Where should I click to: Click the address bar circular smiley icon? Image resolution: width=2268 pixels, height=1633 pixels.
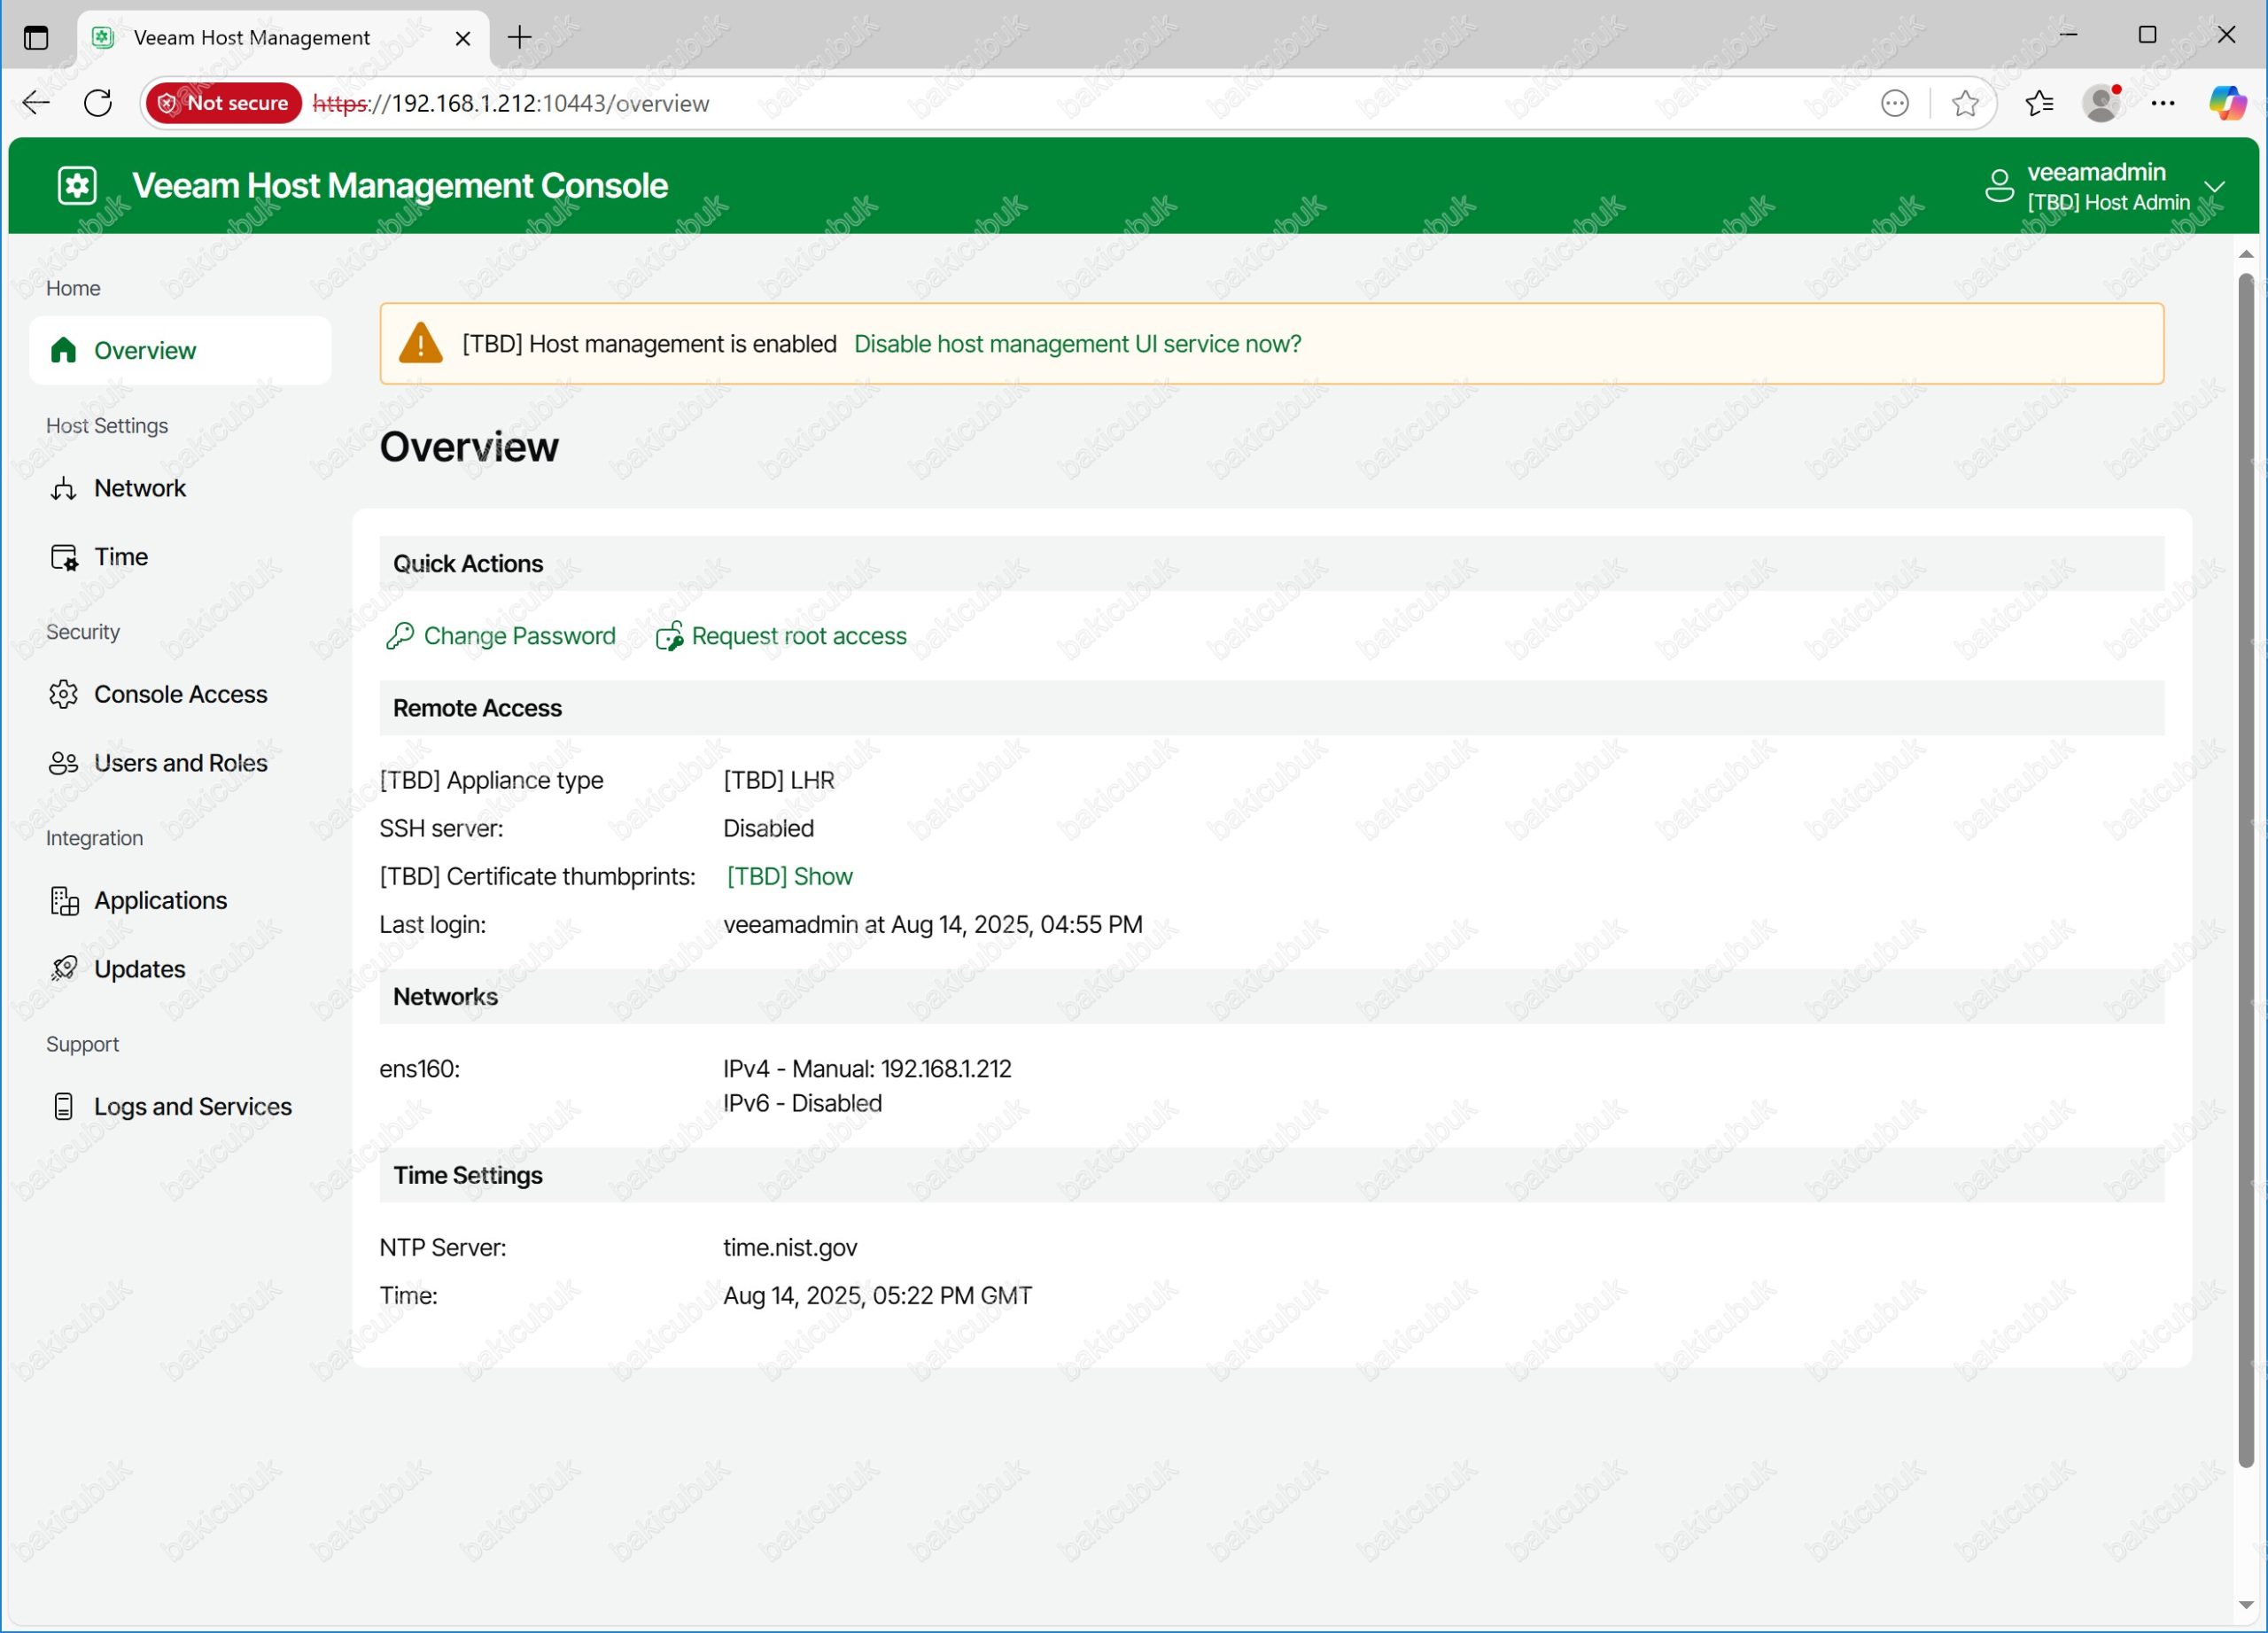(x=1895, y=103)
